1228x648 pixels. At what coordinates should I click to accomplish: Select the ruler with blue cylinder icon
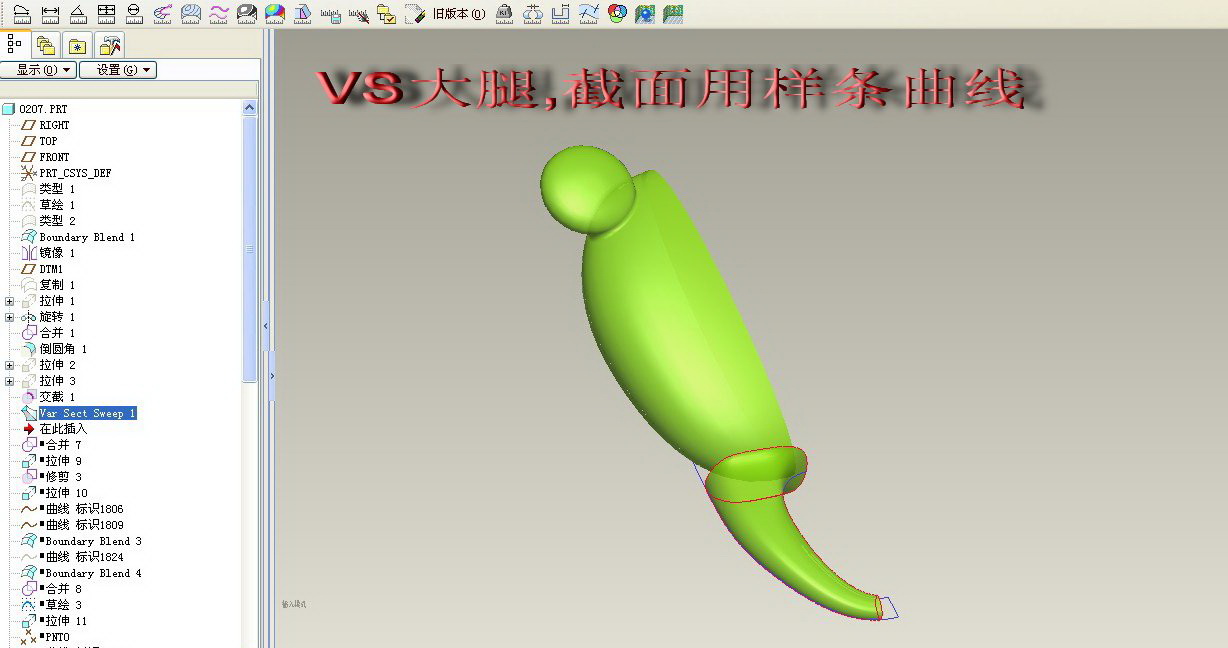(331, 15)
